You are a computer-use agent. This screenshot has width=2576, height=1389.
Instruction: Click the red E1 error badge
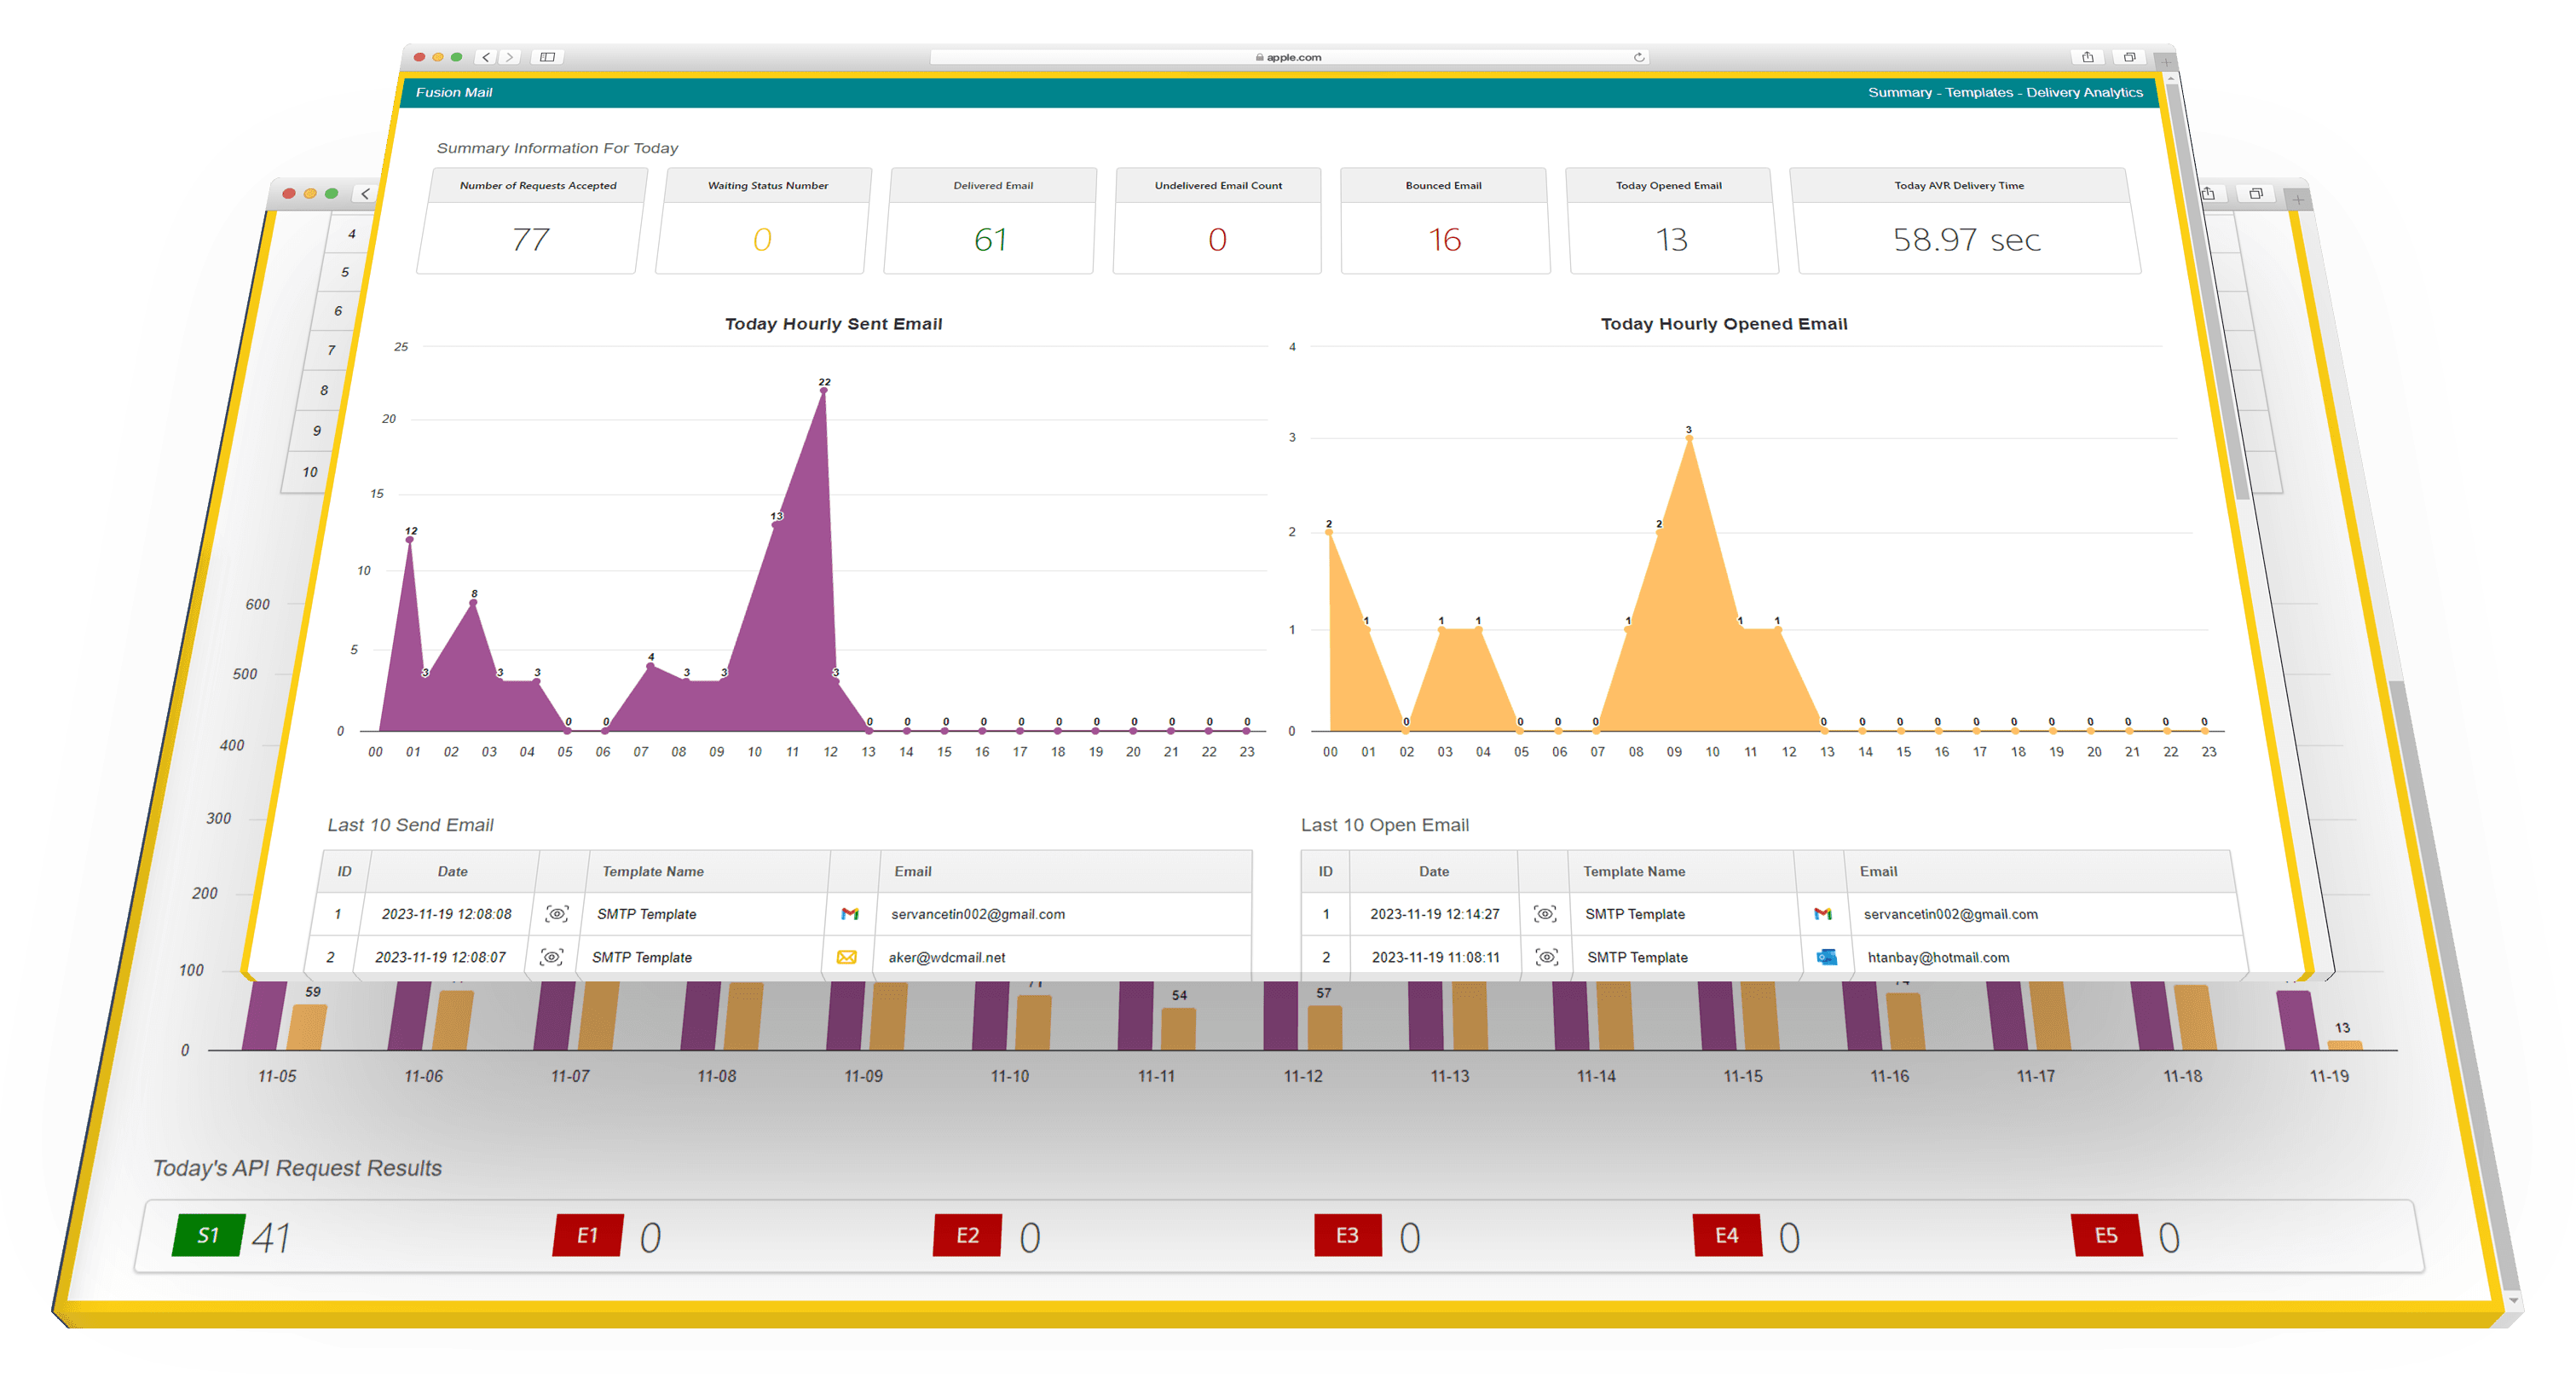click(x=588, y=1235)
